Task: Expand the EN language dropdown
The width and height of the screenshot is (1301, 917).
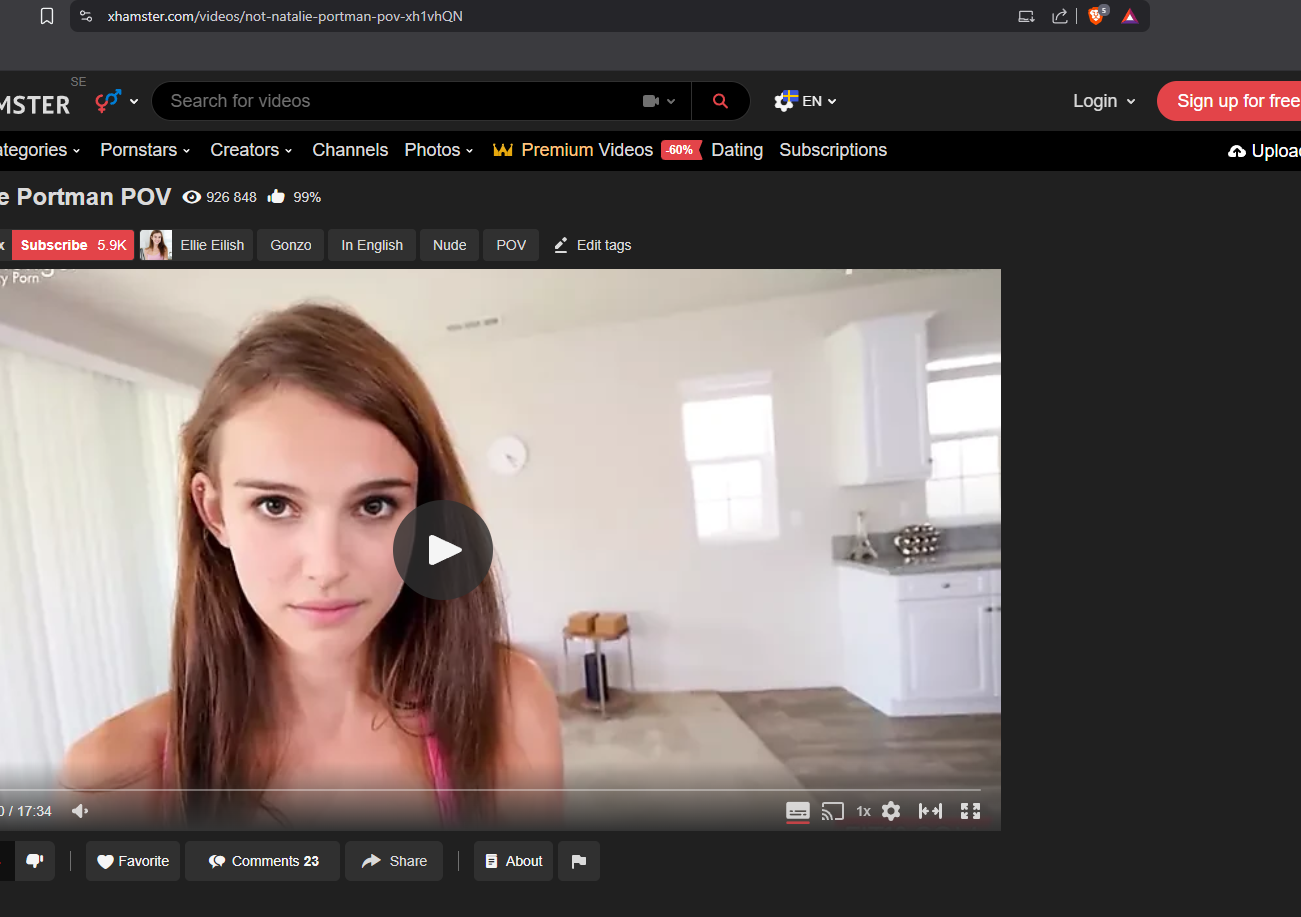Action: coord(806,101)
